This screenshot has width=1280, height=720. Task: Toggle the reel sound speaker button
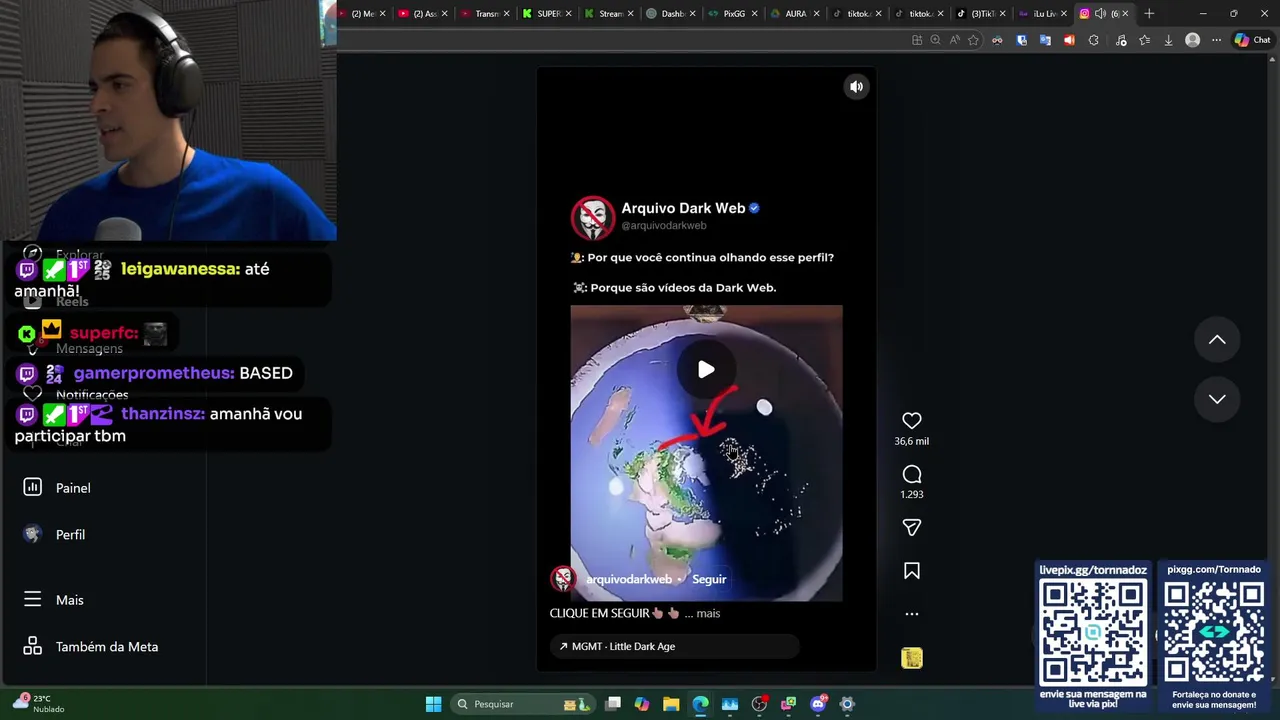point(856,87)
